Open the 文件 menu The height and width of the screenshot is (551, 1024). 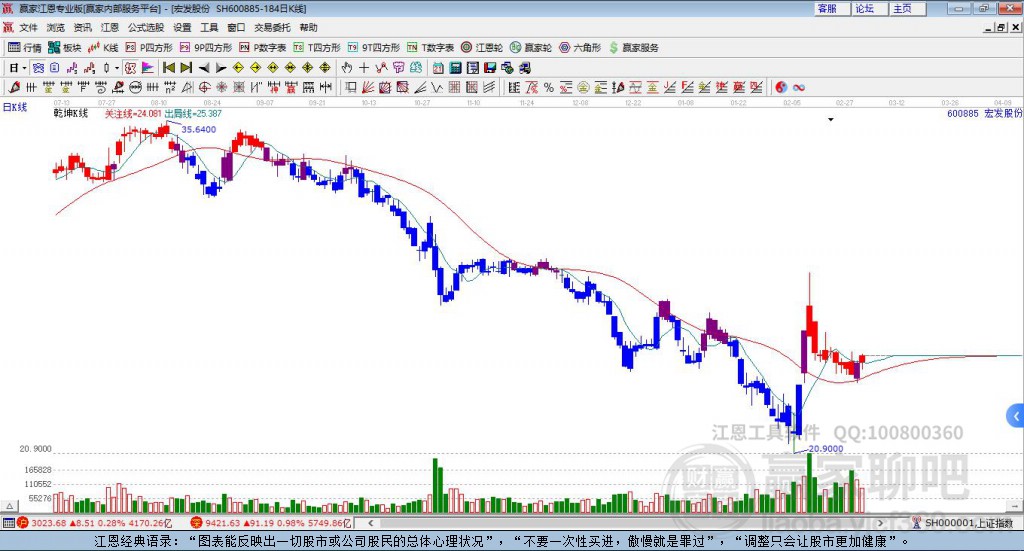coord(28,27)
